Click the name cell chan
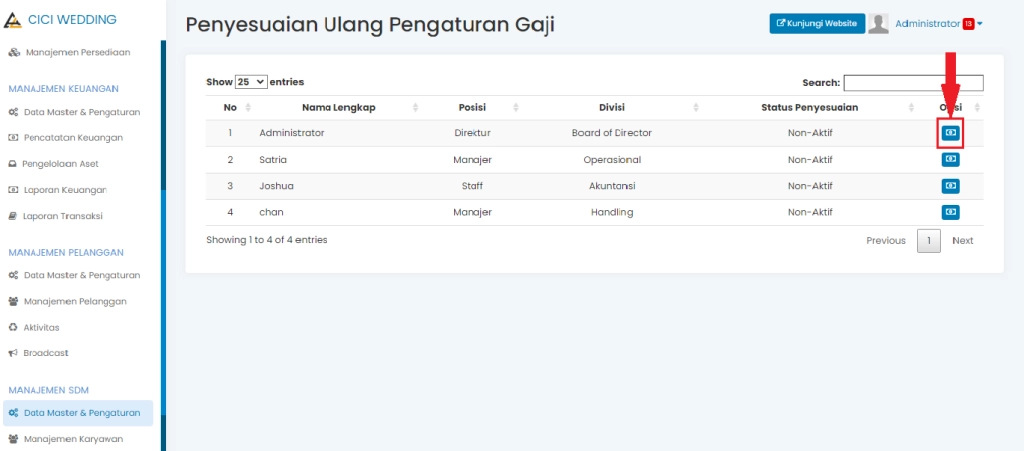1024x451 pixels. (271, 212)
